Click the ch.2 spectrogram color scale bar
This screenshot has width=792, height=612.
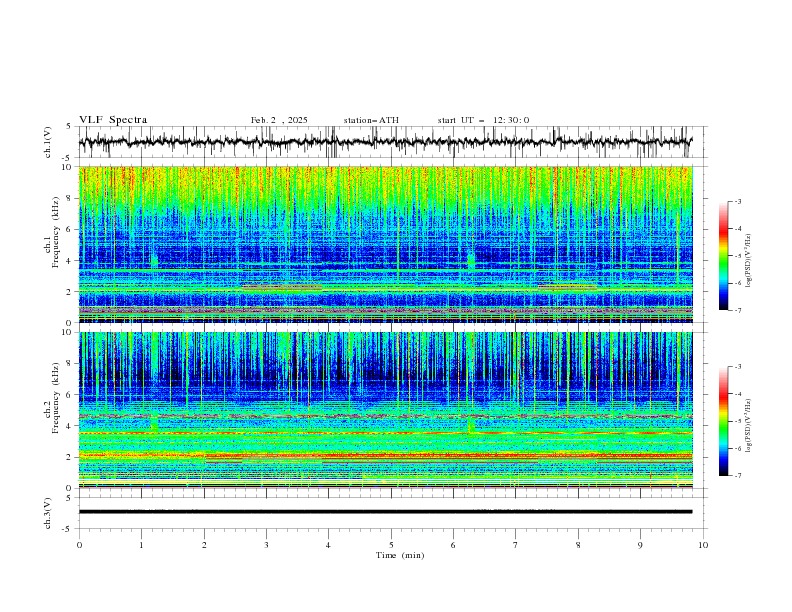tap(723, 421)
